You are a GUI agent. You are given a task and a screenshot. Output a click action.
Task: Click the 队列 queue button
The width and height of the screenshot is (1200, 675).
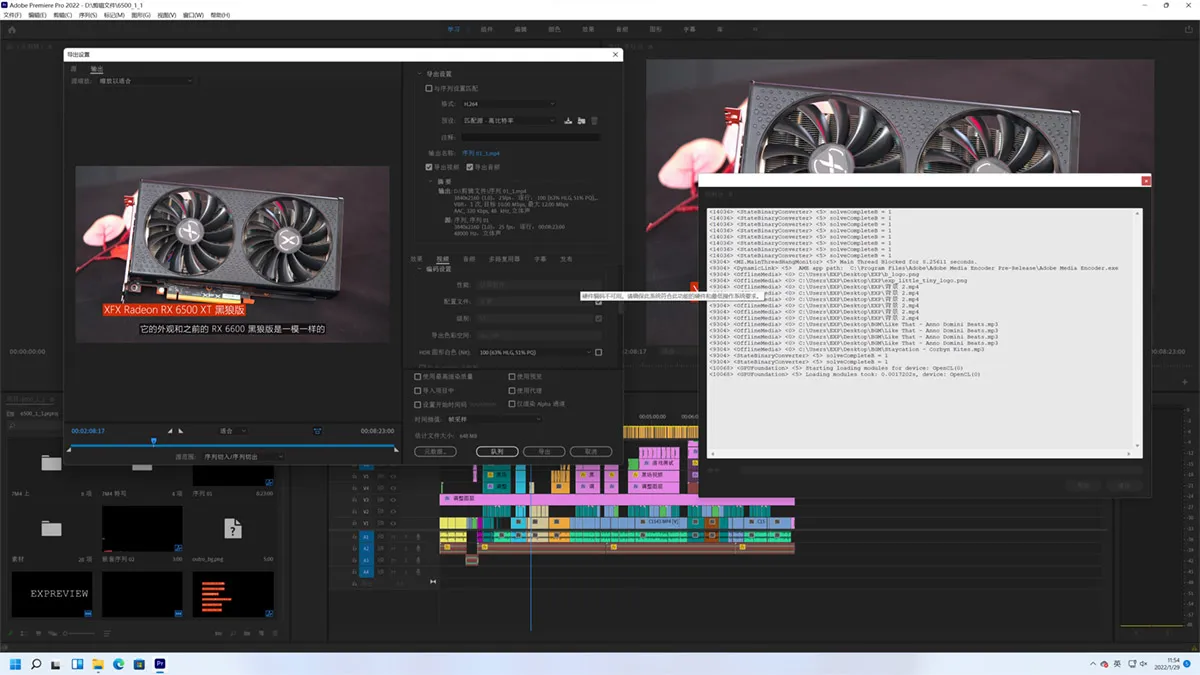(x=497, y=452)
